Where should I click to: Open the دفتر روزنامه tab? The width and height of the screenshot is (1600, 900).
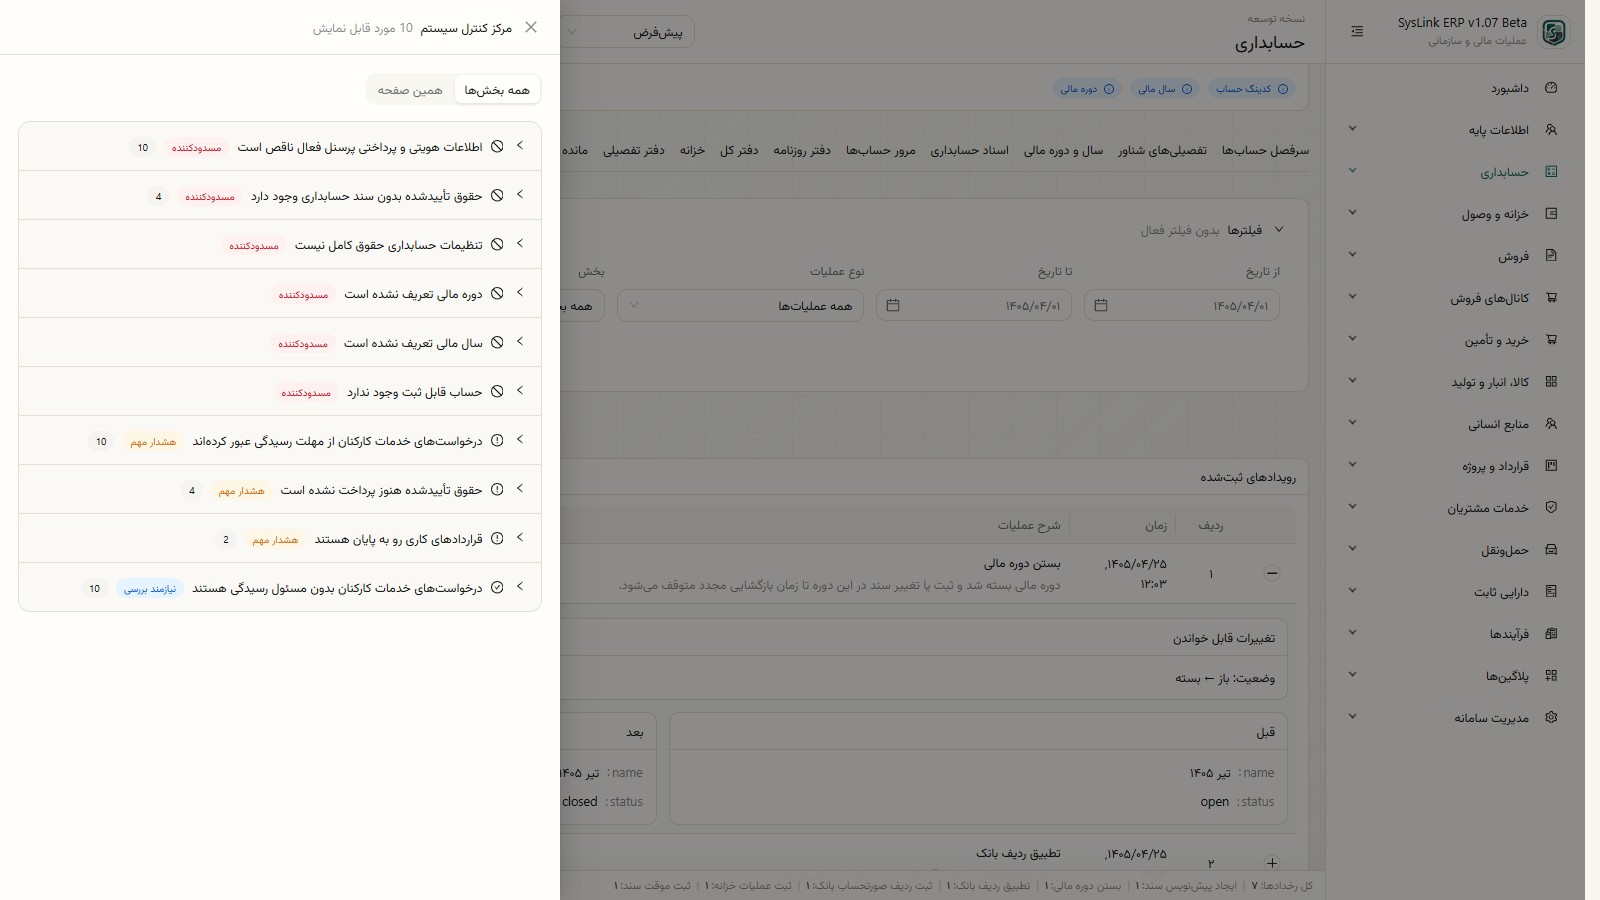pyautogui.click(x=802, y=150)
